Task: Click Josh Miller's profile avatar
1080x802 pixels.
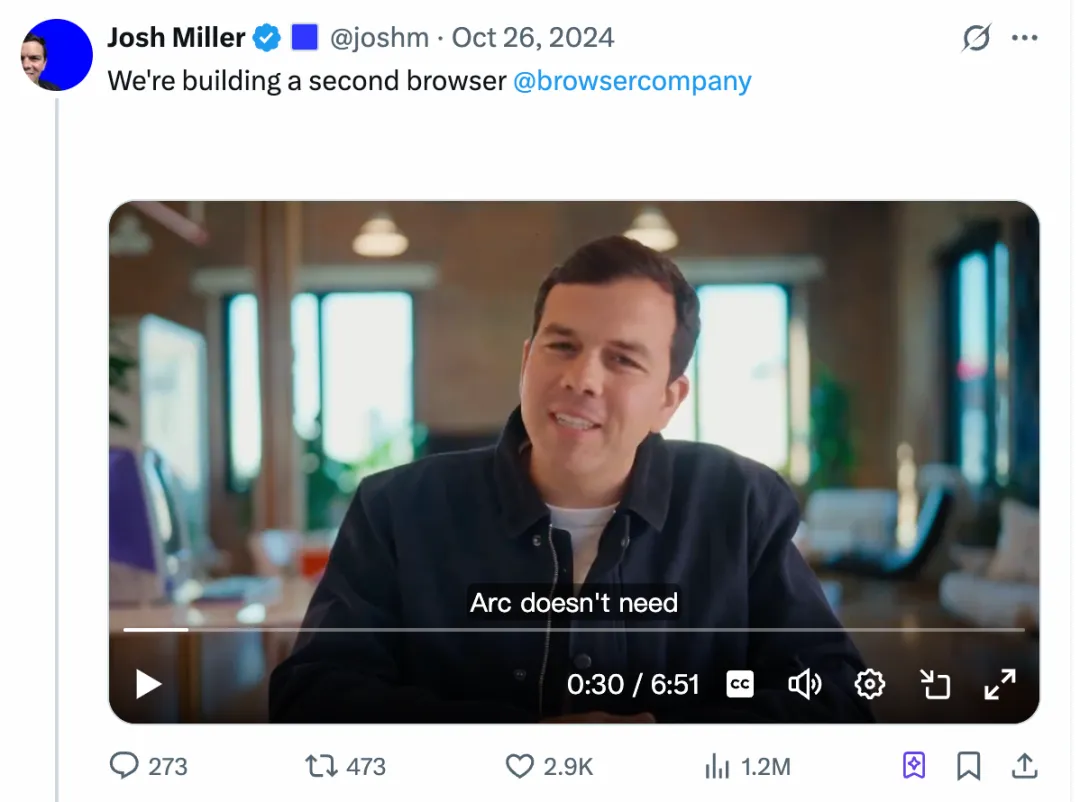Action: point(56,56)
